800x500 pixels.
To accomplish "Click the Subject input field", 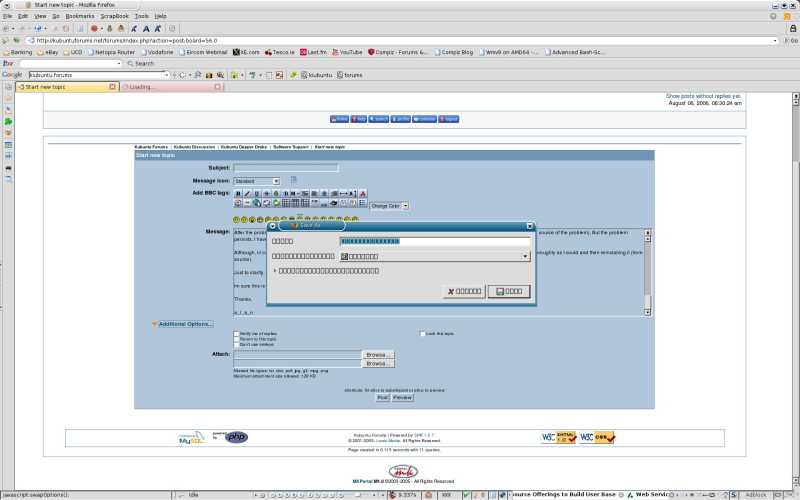I will pyautogui.click(x=285, y=168).
